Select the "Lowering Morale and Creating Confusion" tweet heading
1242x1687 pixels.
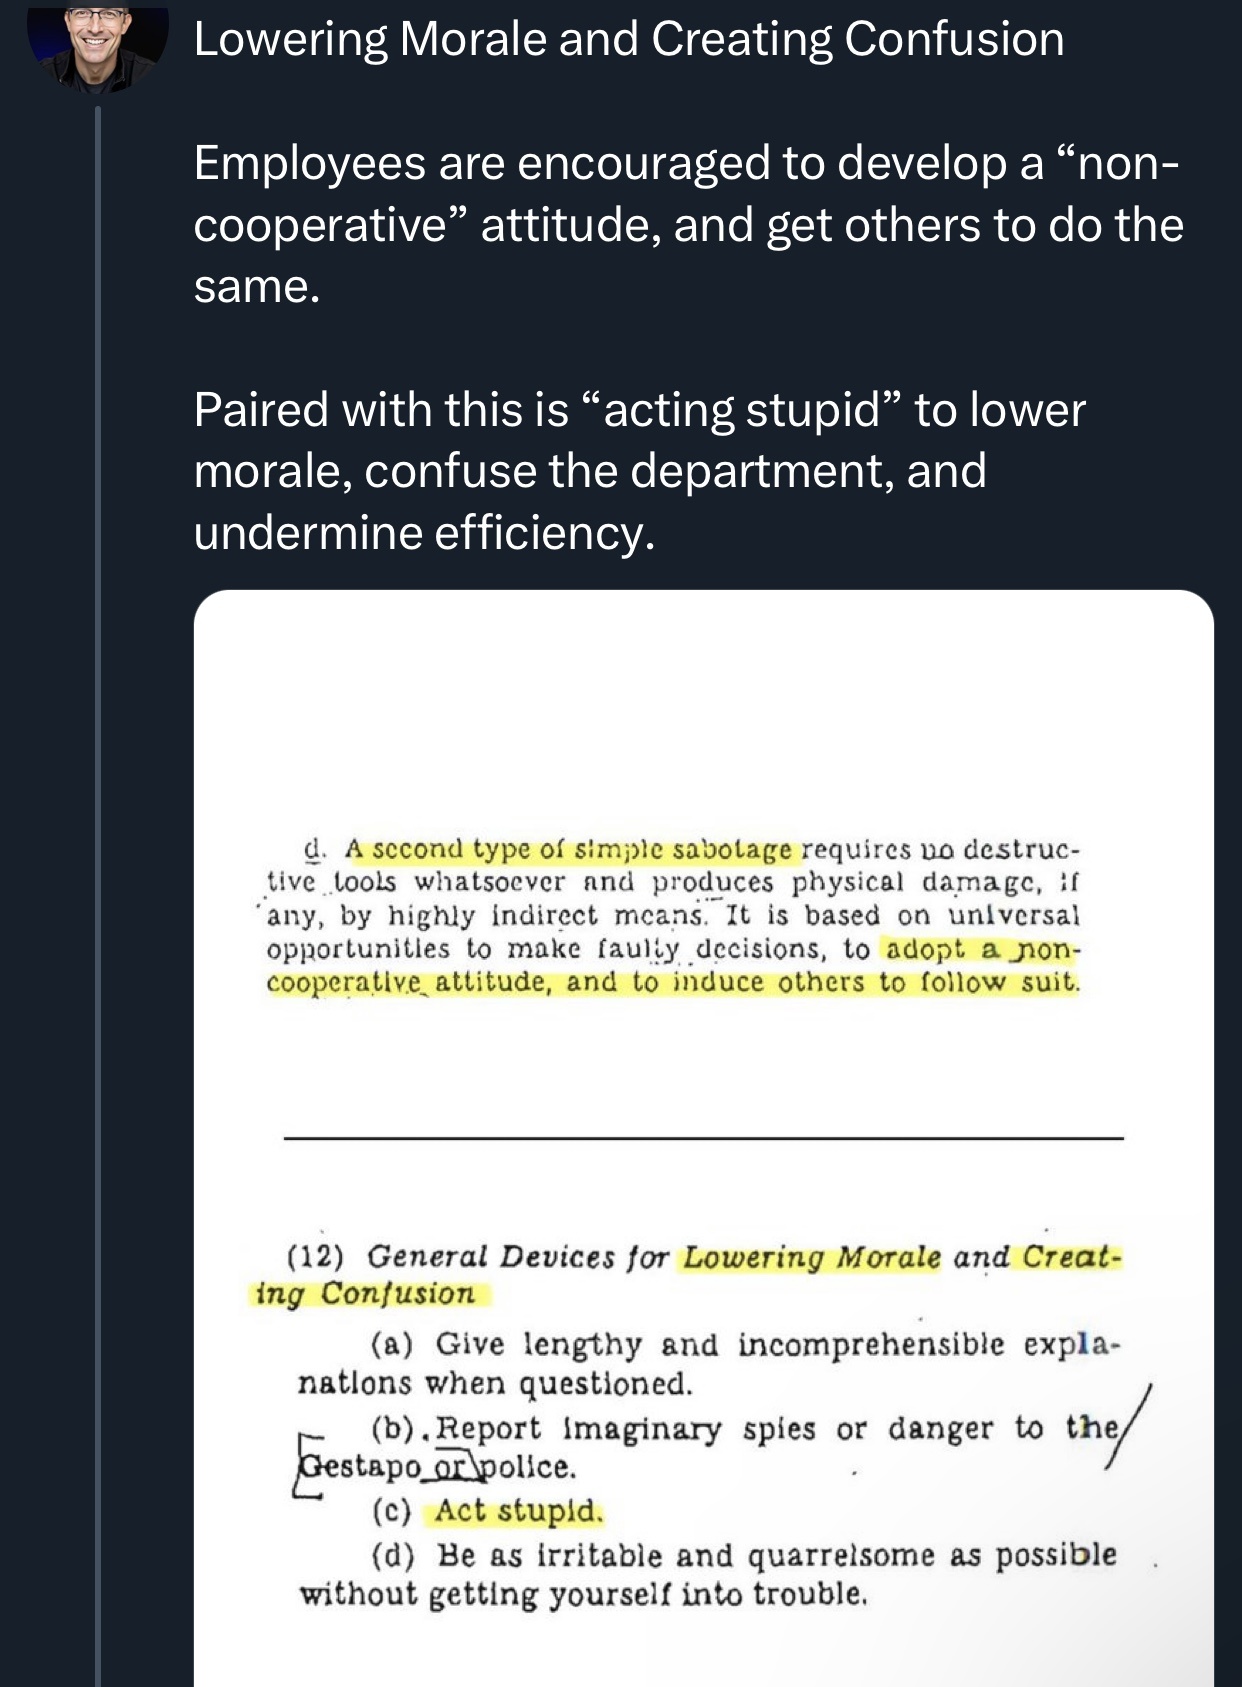click(629, 39)
